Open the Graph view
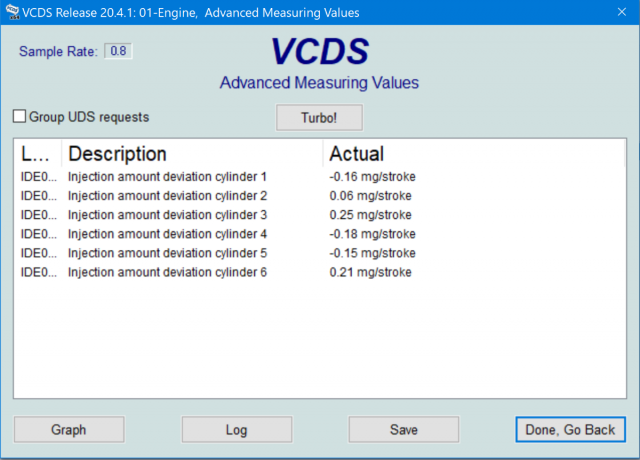 [x=69, y=430]
